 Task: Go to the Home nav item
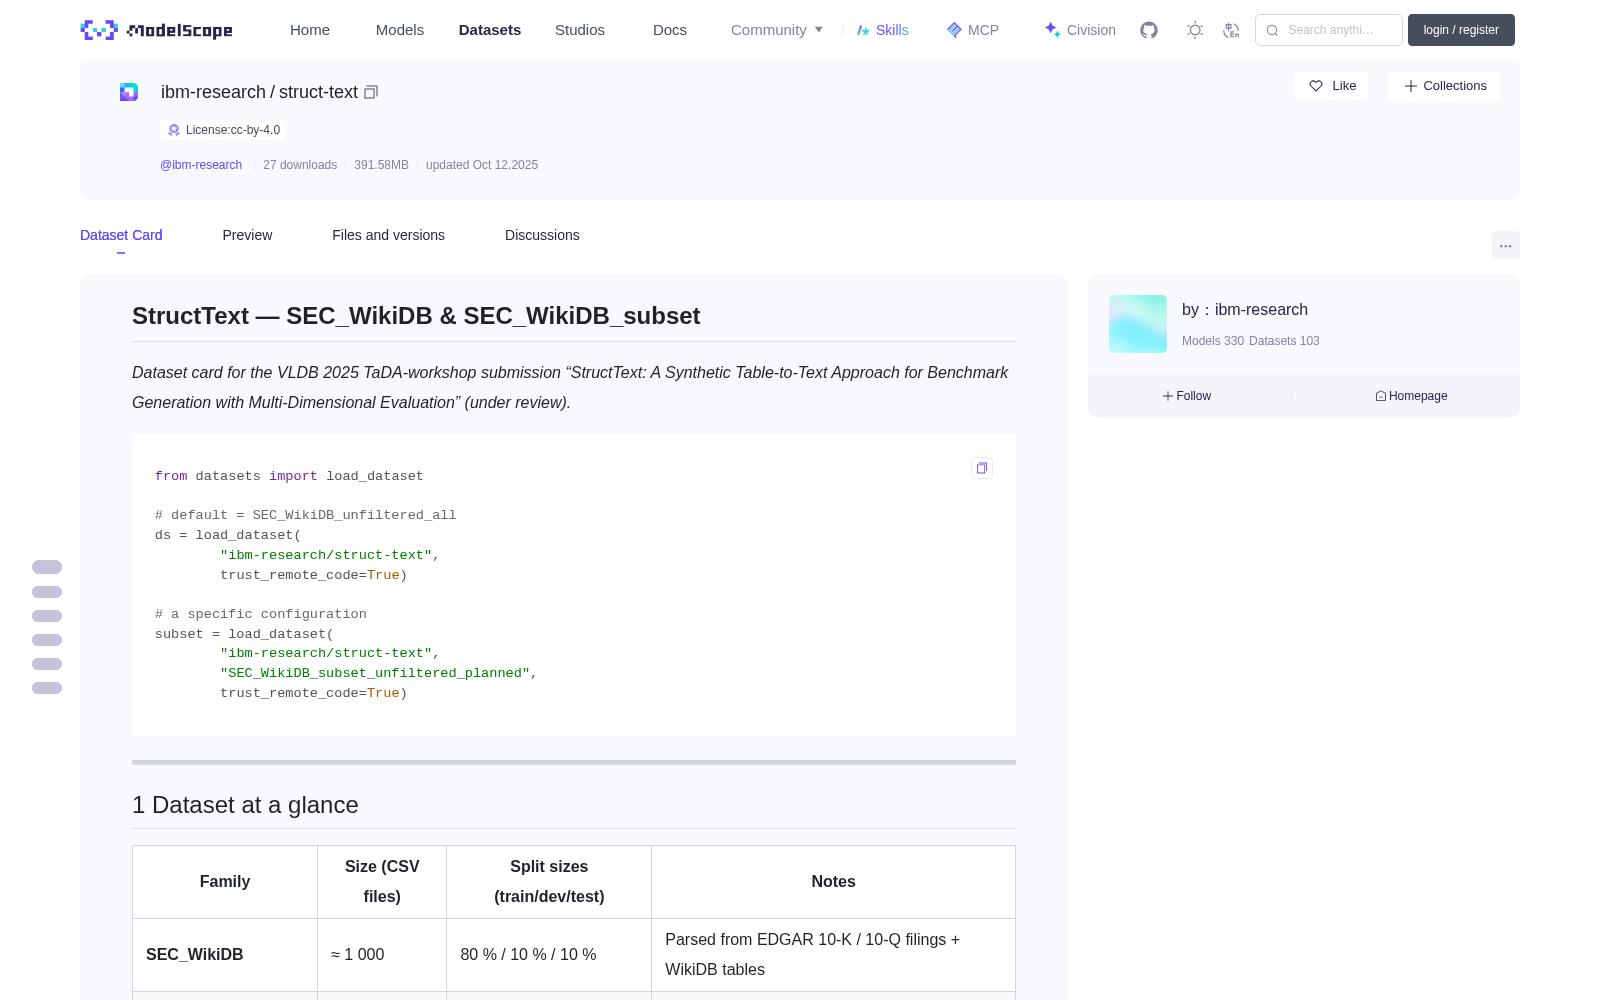310,30
